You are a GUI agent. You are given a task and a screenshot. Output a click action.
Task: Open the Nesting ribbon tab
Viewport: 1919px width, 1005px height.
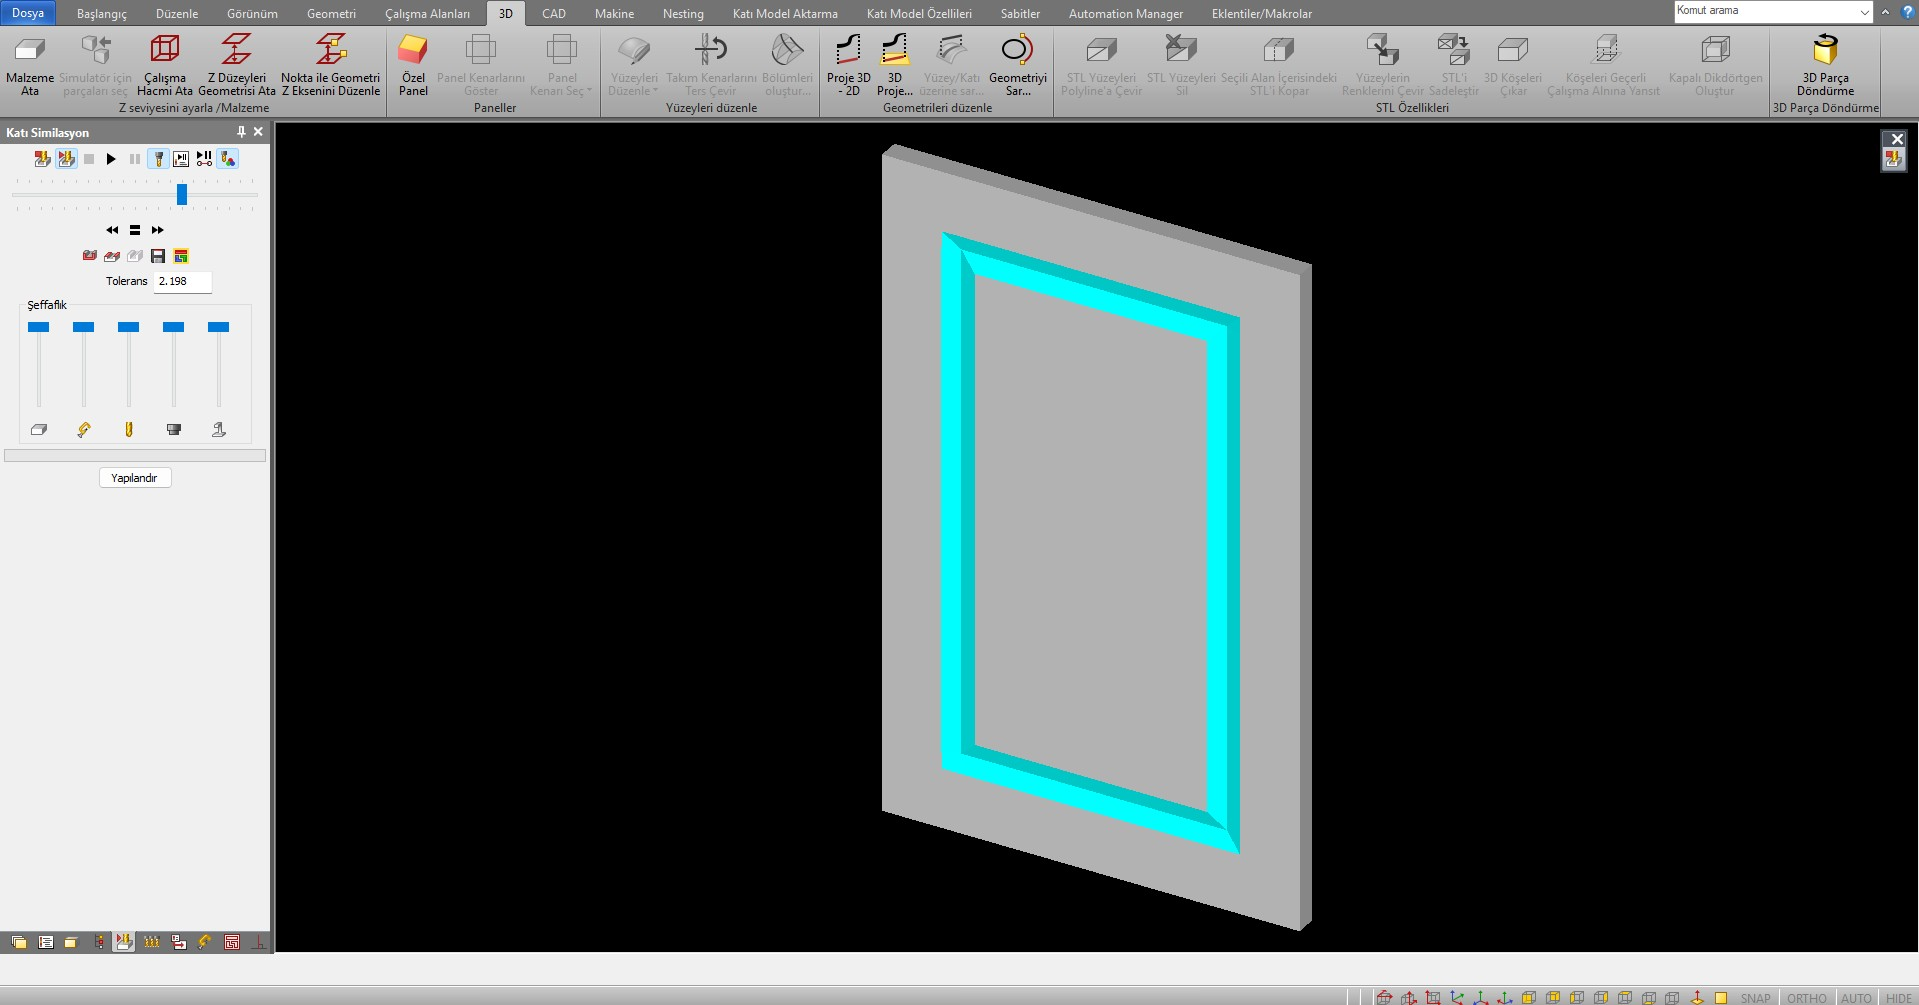tap(683, 14)
